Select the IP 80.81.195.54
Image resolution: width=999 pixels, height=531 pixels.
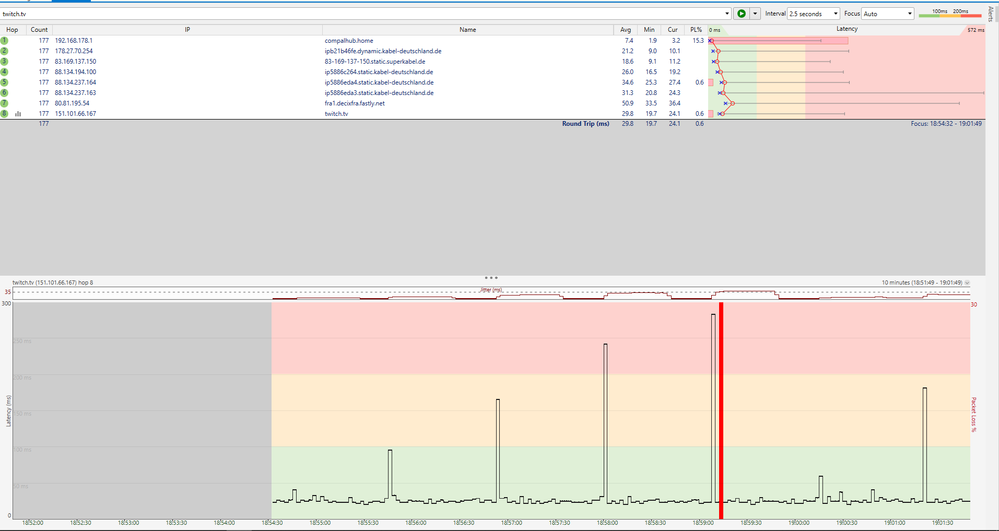coord(72,103)
